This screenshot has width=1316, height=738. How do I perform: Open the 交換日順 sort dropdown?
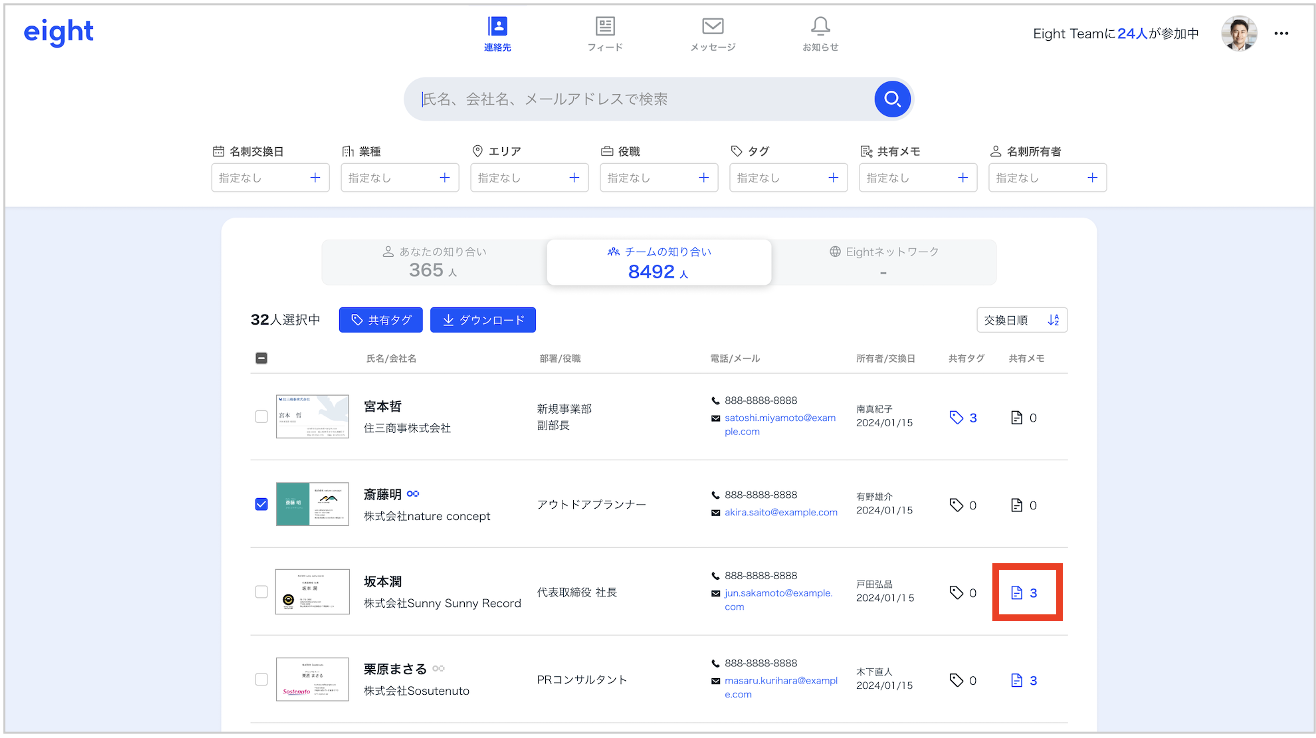pos(1021,320)
